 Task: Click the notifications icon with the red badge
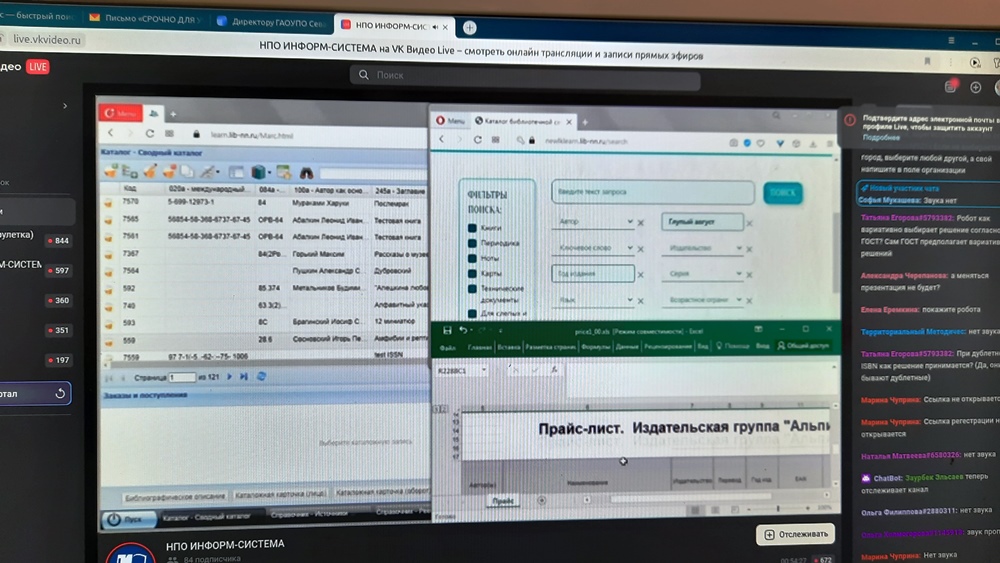(x=951, y=87)
